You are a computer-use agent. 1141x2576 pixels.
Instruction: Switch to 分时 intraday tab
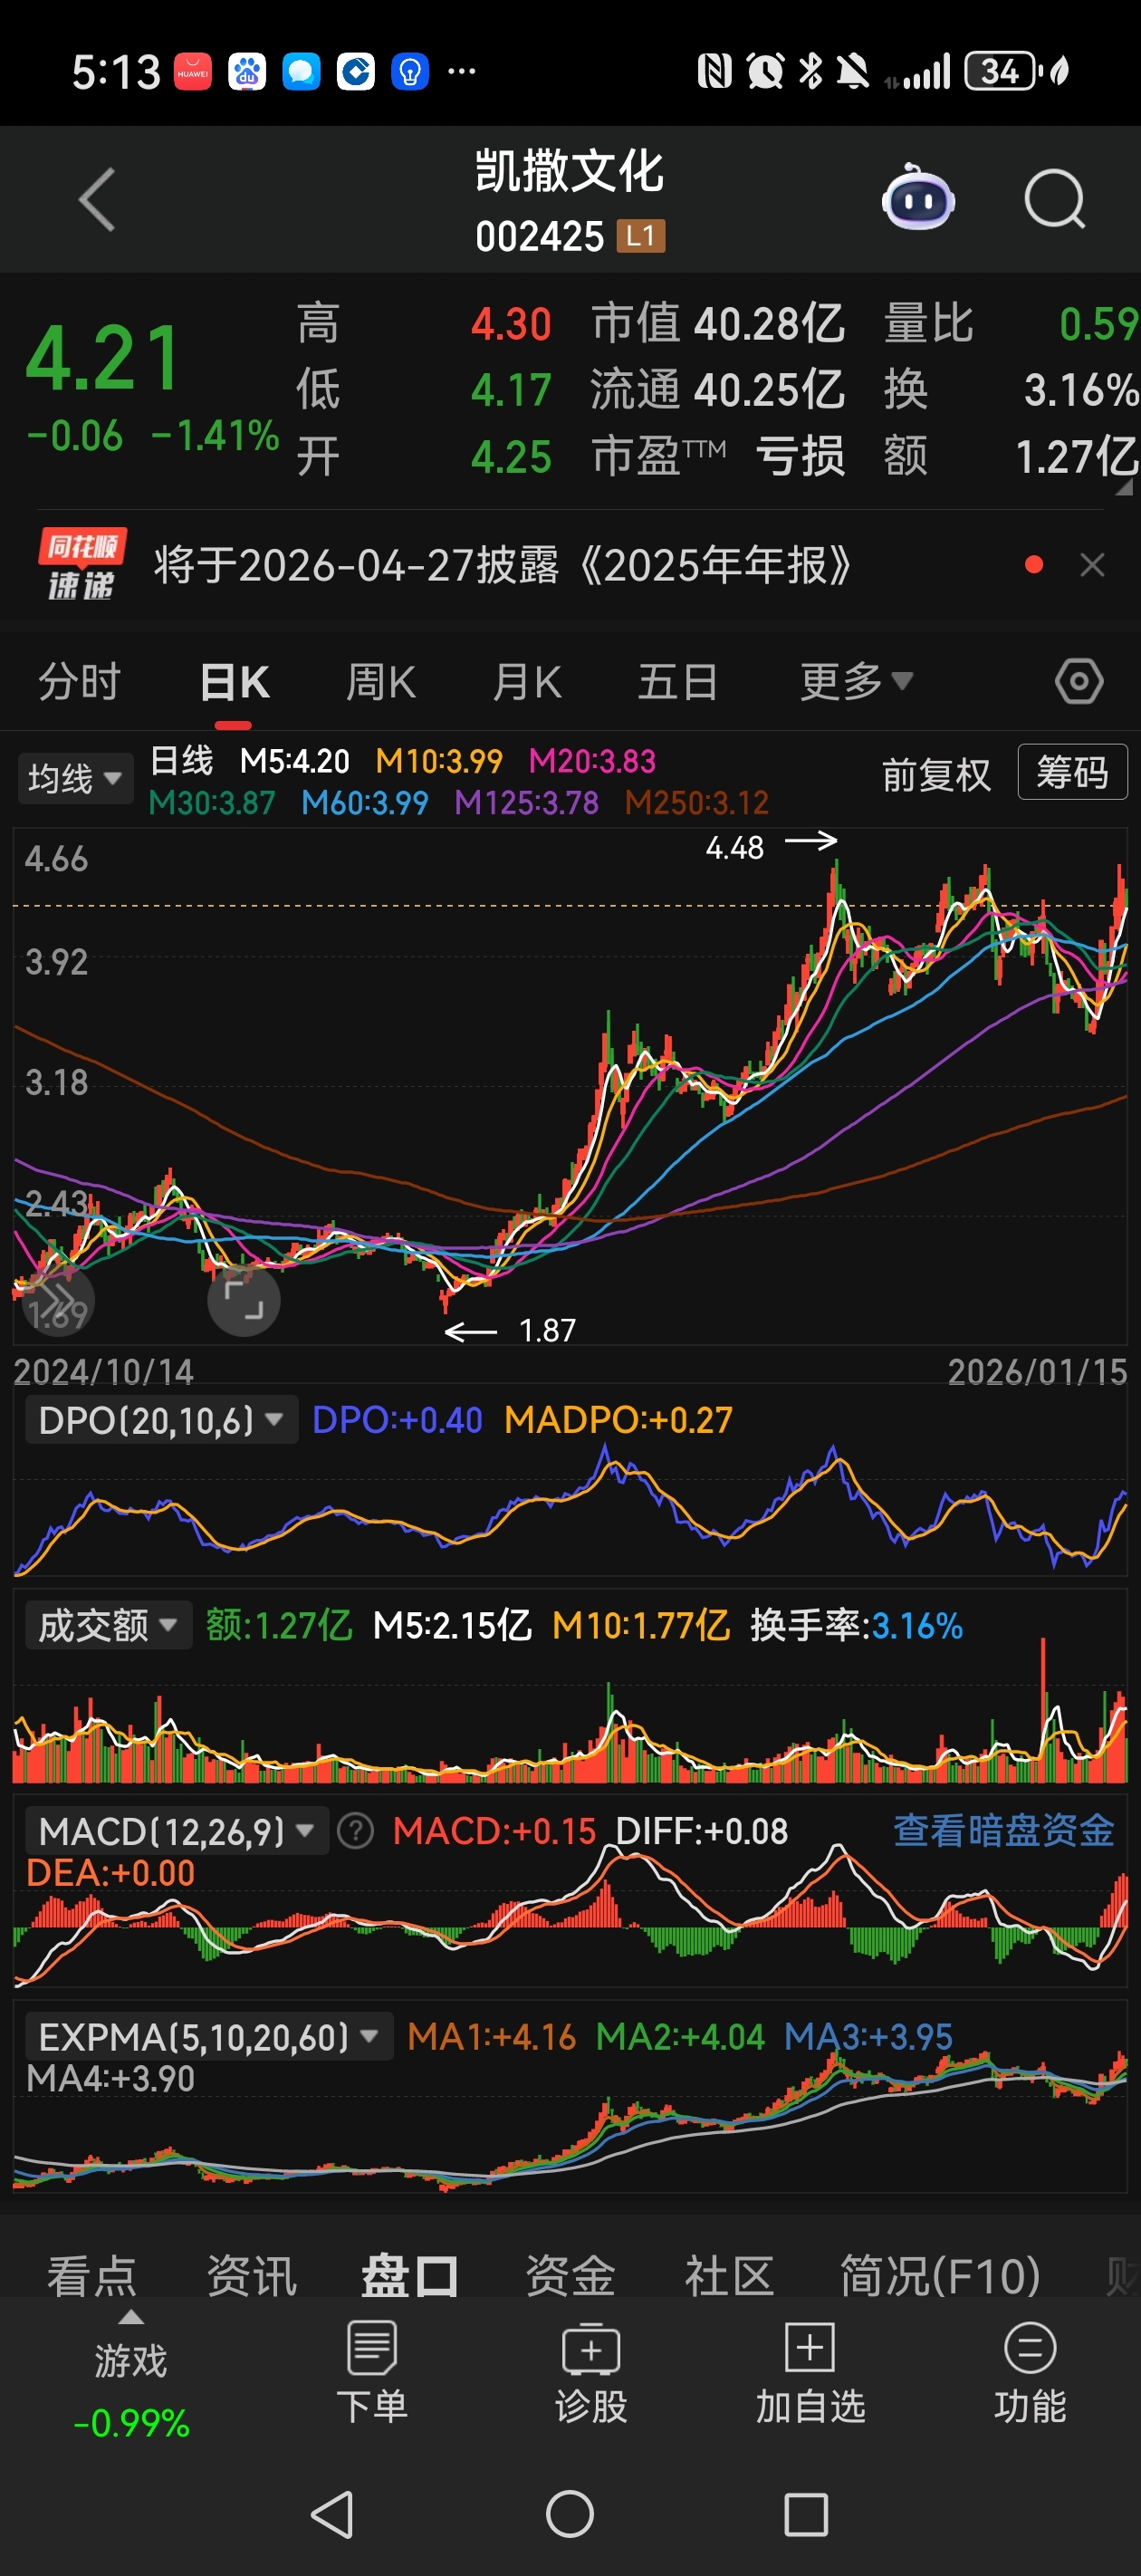80,682
